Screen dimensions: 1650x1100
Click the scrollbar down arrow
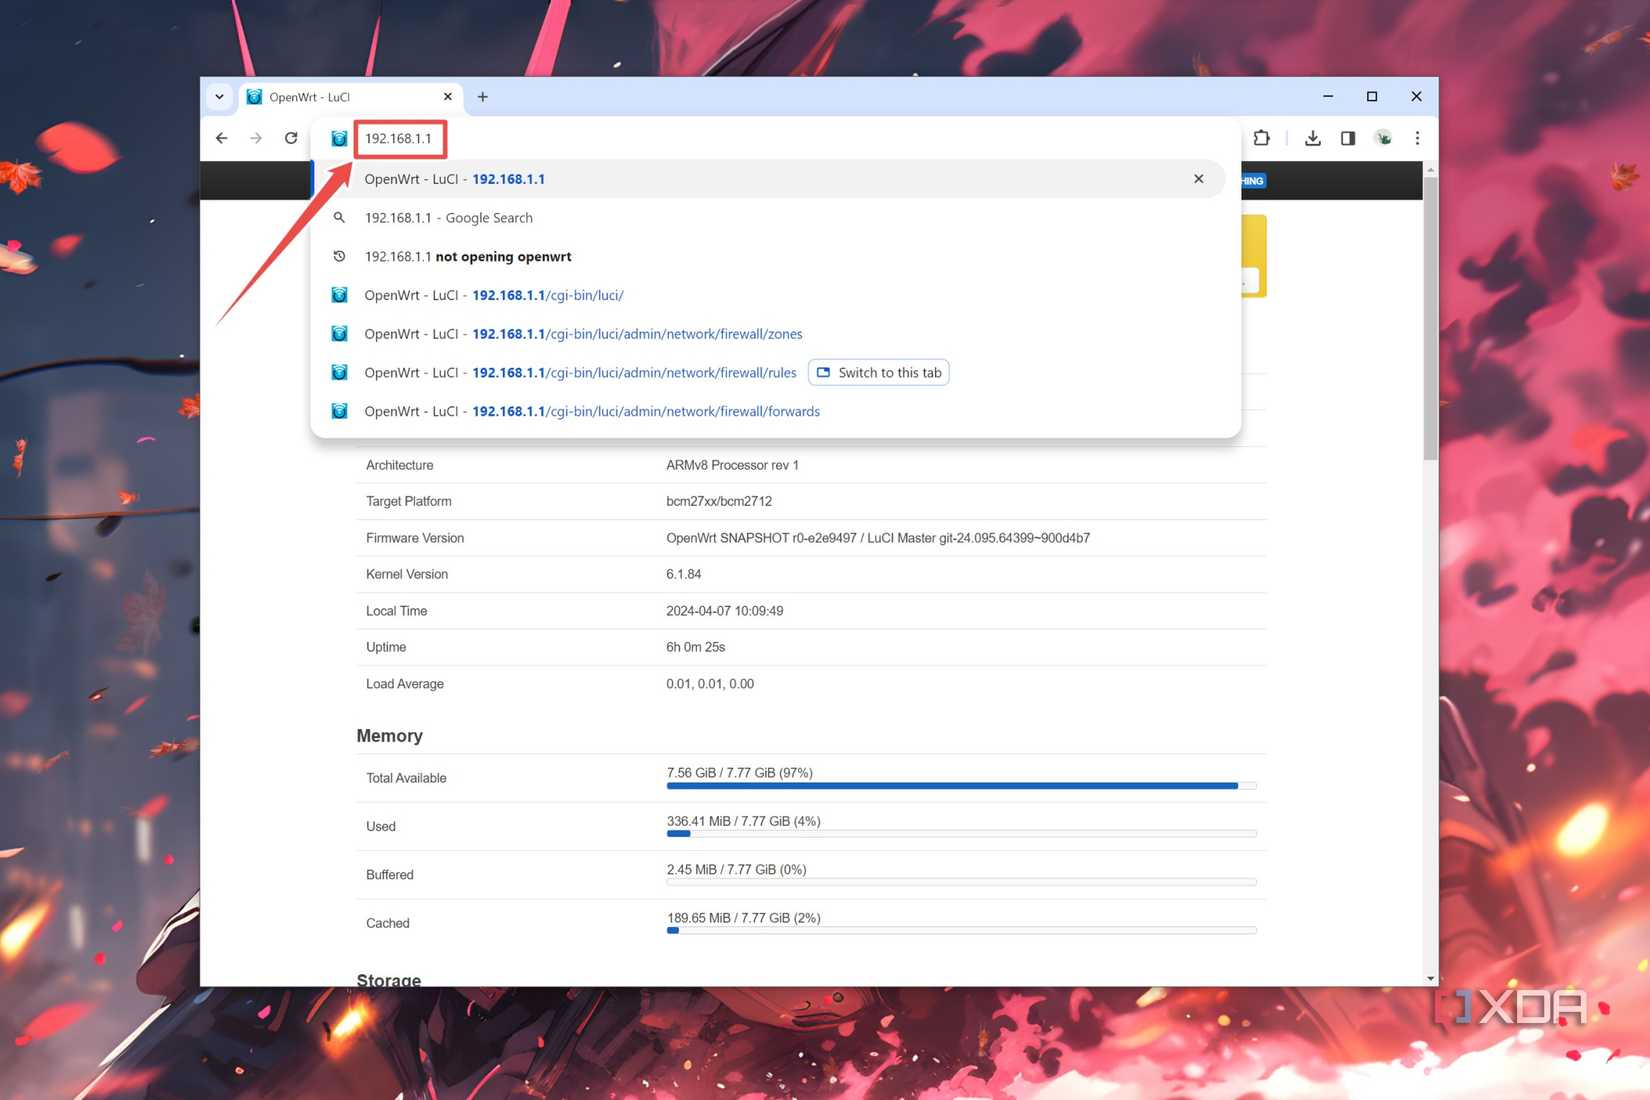tap(1430, 978)
